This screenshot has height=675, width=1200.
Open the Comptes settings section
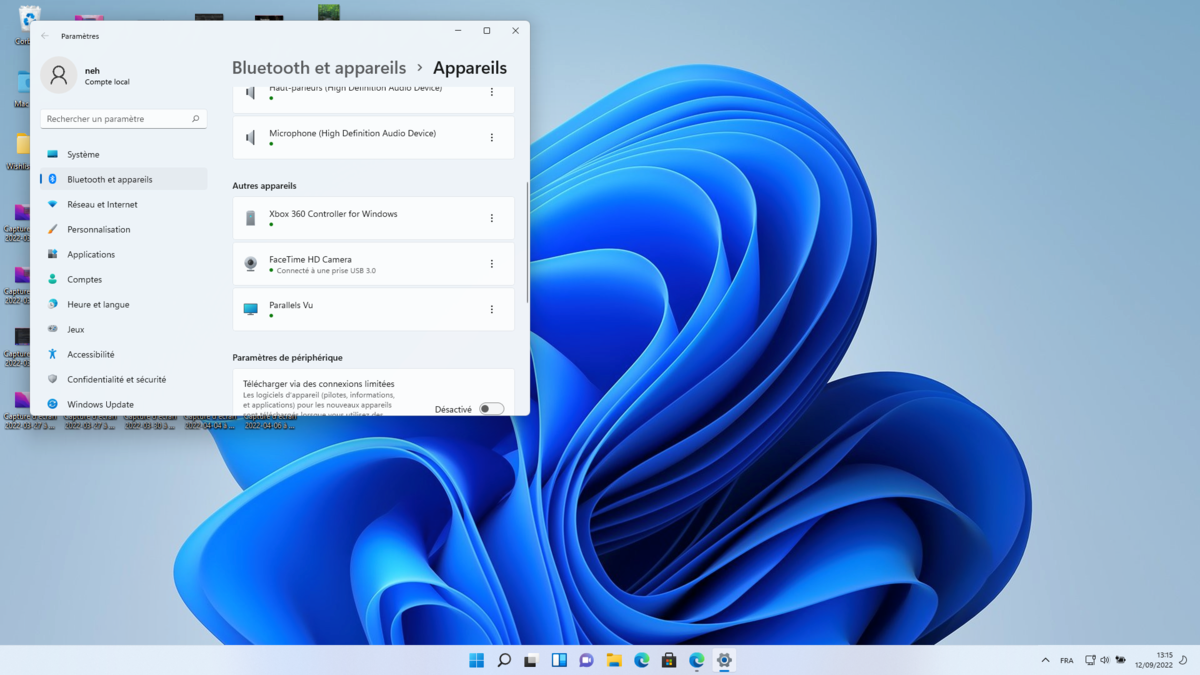pyautogui.click(x=124, y=279)
